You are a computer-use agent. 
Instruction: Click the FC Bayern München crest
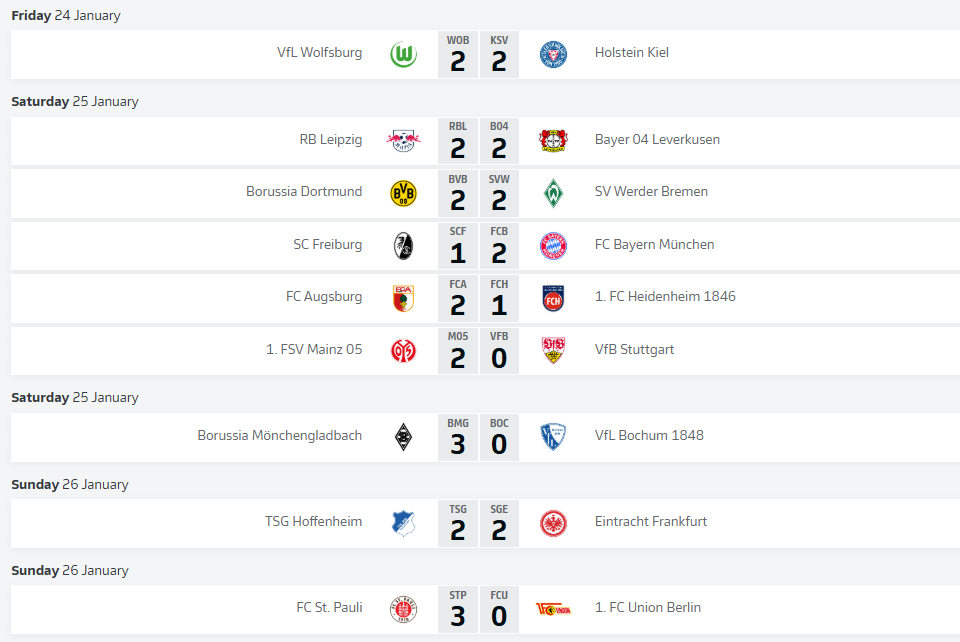[553, 245]
